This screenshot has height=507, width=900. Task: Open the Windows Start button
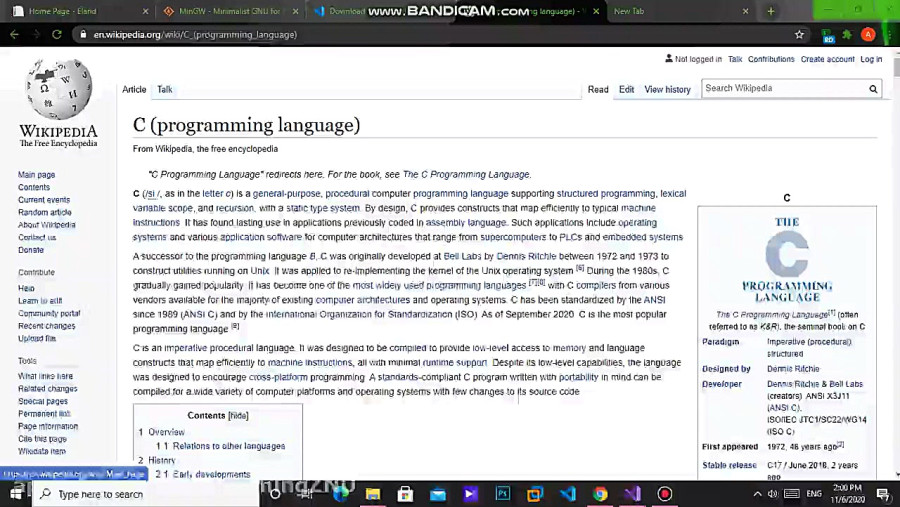(x=16, y=494)
